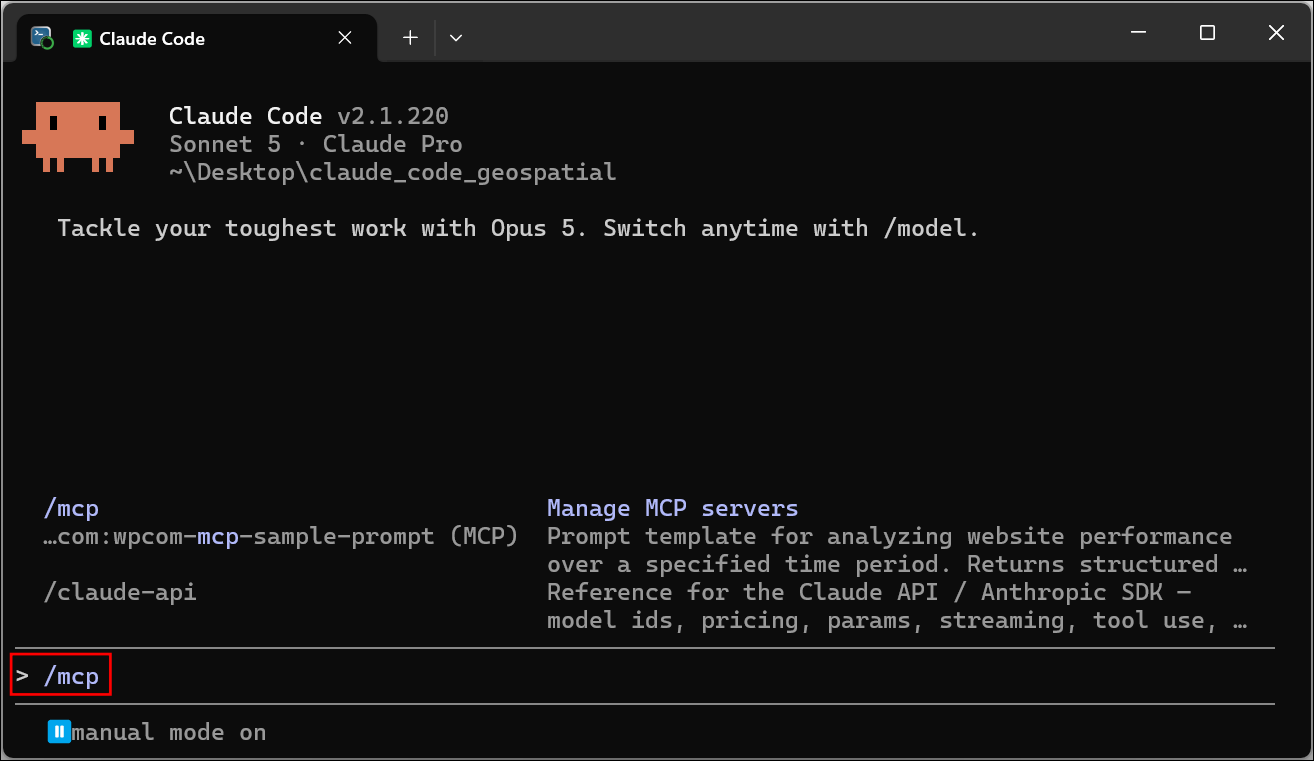This screenshot has width=1314, height=761.
Task: Close the Claude Code tab
Action: 345,38
